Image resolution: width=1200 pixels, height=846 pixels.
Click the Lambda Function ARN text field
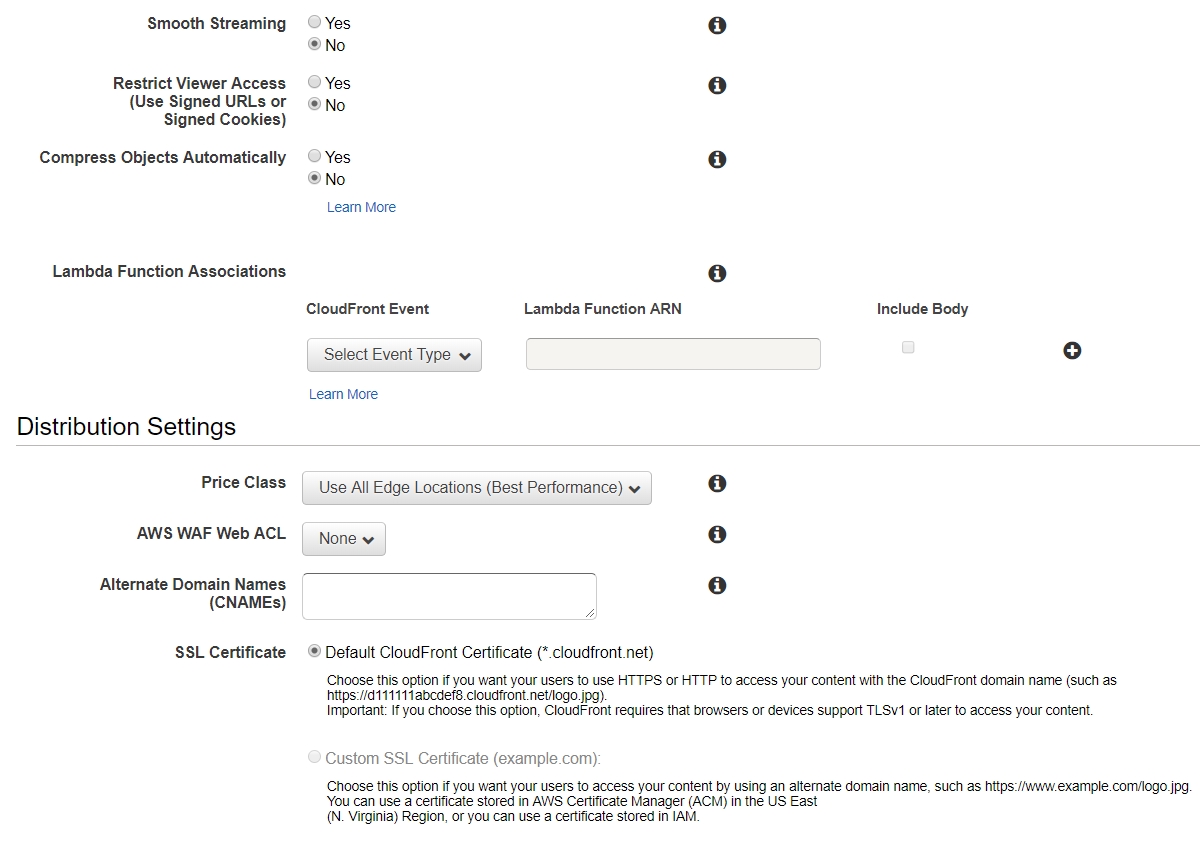673,354
